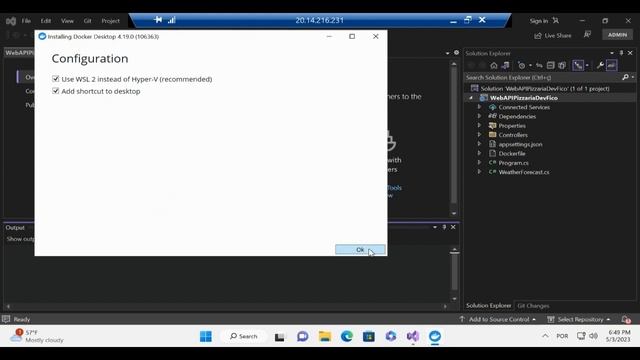Collapse the WebAPIPizzariaDevFico project node
640x360 pixels.
[x=471, y=98]
